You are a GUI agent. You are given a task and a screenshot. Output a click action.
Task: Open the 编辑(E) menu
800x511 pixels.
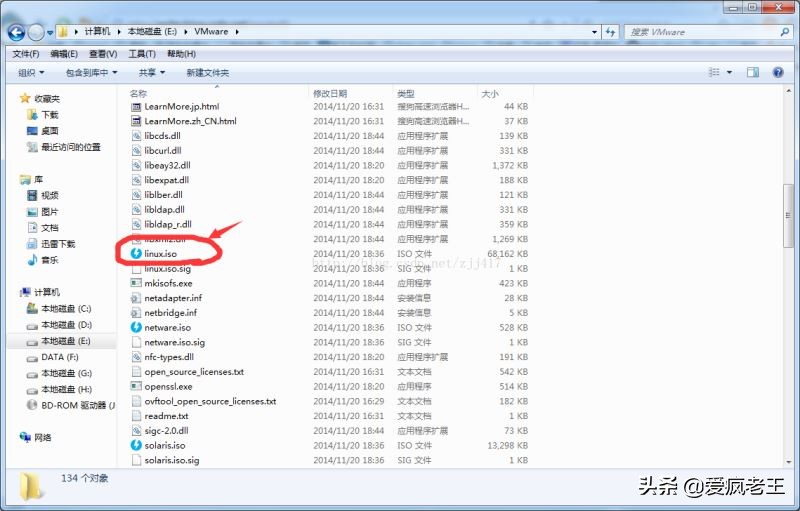coord(64,54)
